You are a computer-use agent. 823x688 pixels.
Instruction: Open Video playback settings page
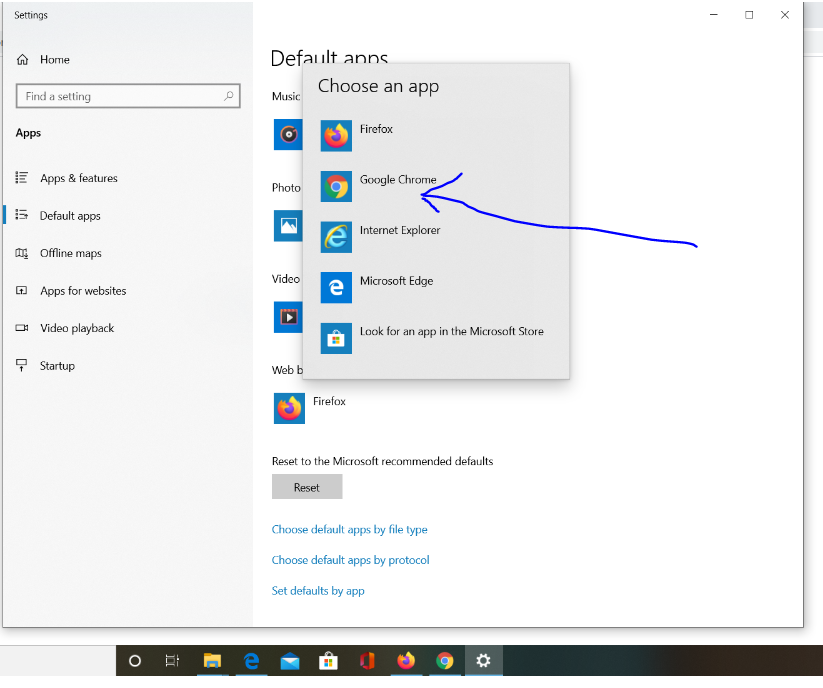coord(77,329)
